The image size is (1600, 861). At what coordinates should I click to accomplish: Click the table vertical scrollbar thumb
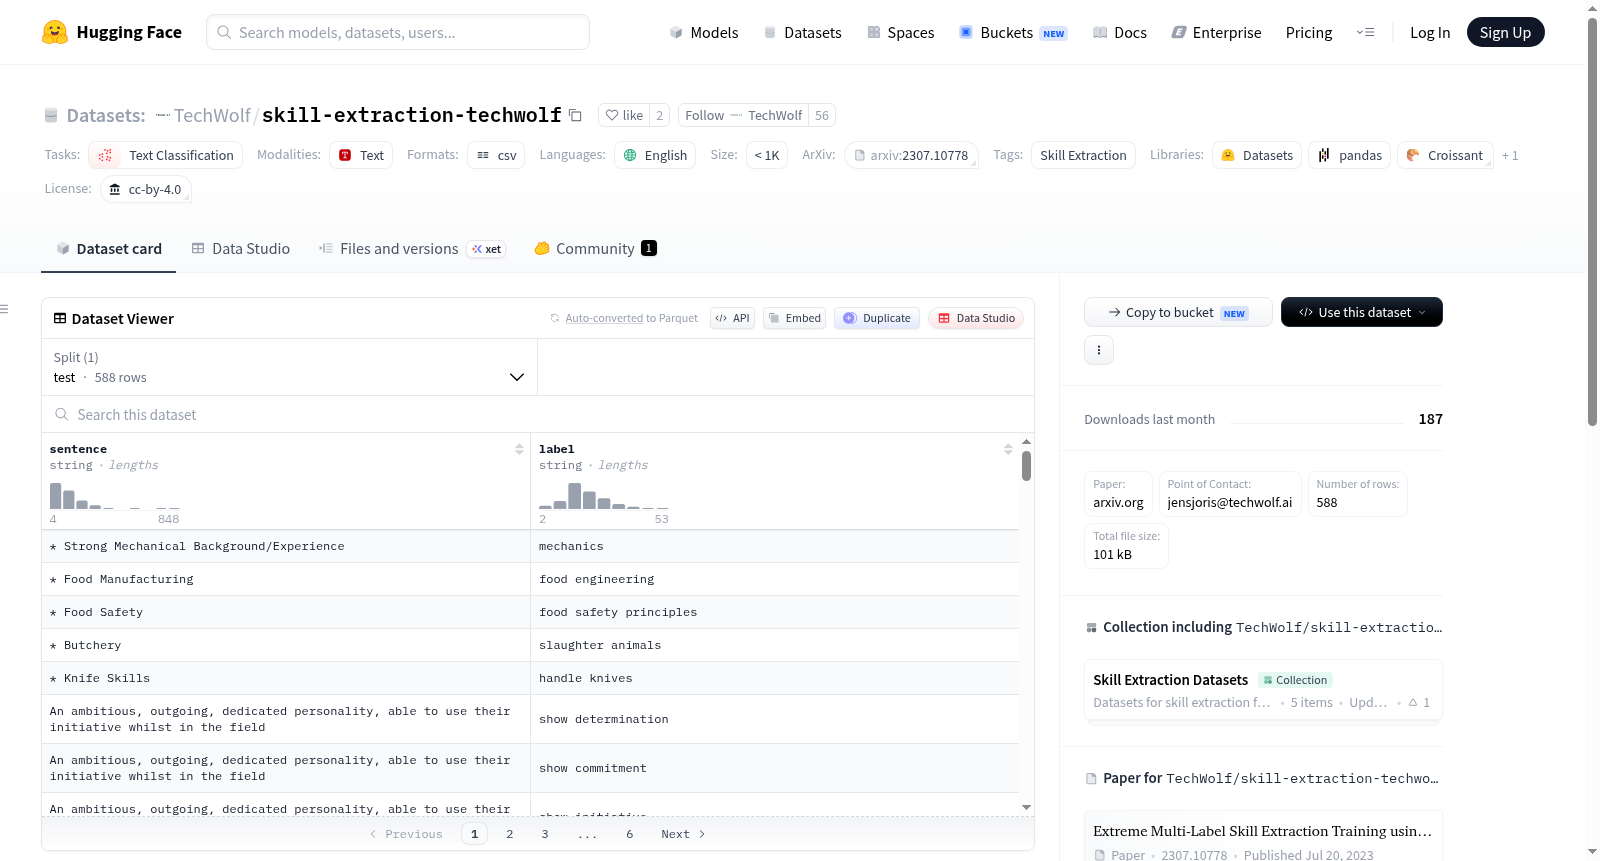pyautogui.click(x=1026, y=466)
